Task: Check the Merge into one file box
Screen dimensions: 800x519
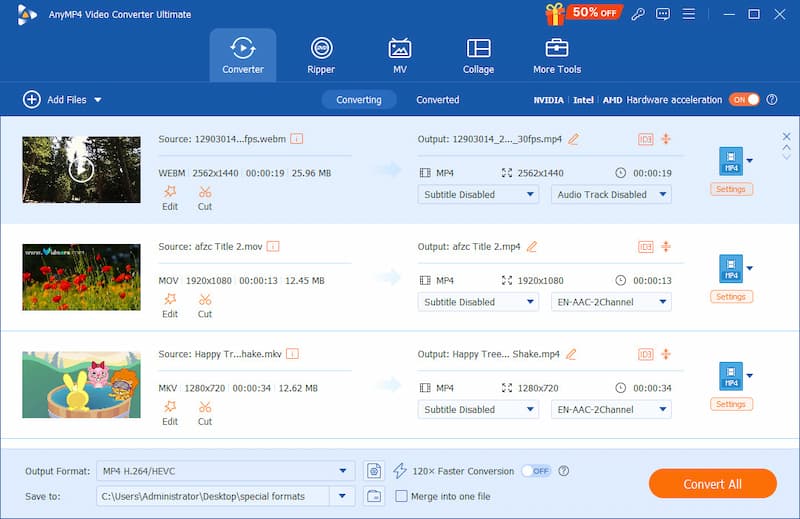Action: tap(401, 496)
